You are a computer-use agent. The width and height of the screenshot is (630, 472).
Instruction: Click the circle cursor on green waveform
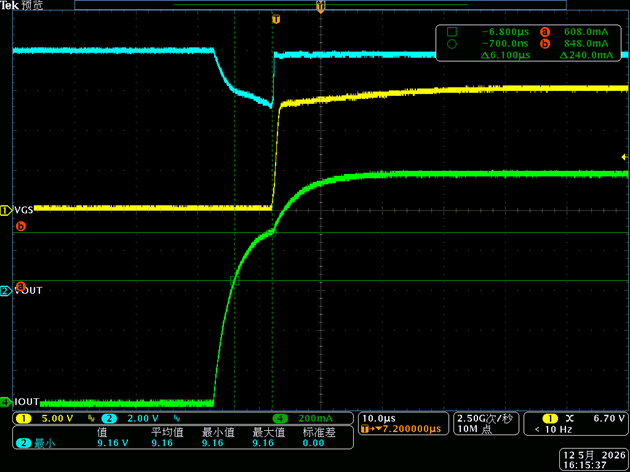point(272,232)
